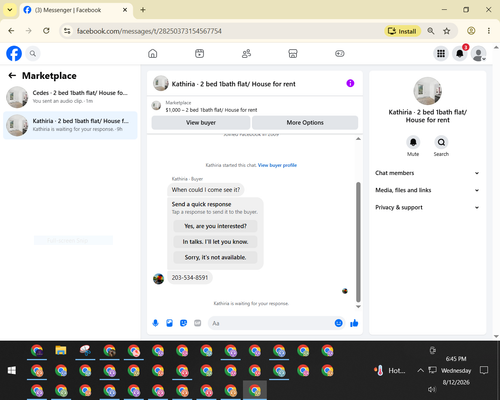Bookmark this page with the star icon

[x=447, y=31]
